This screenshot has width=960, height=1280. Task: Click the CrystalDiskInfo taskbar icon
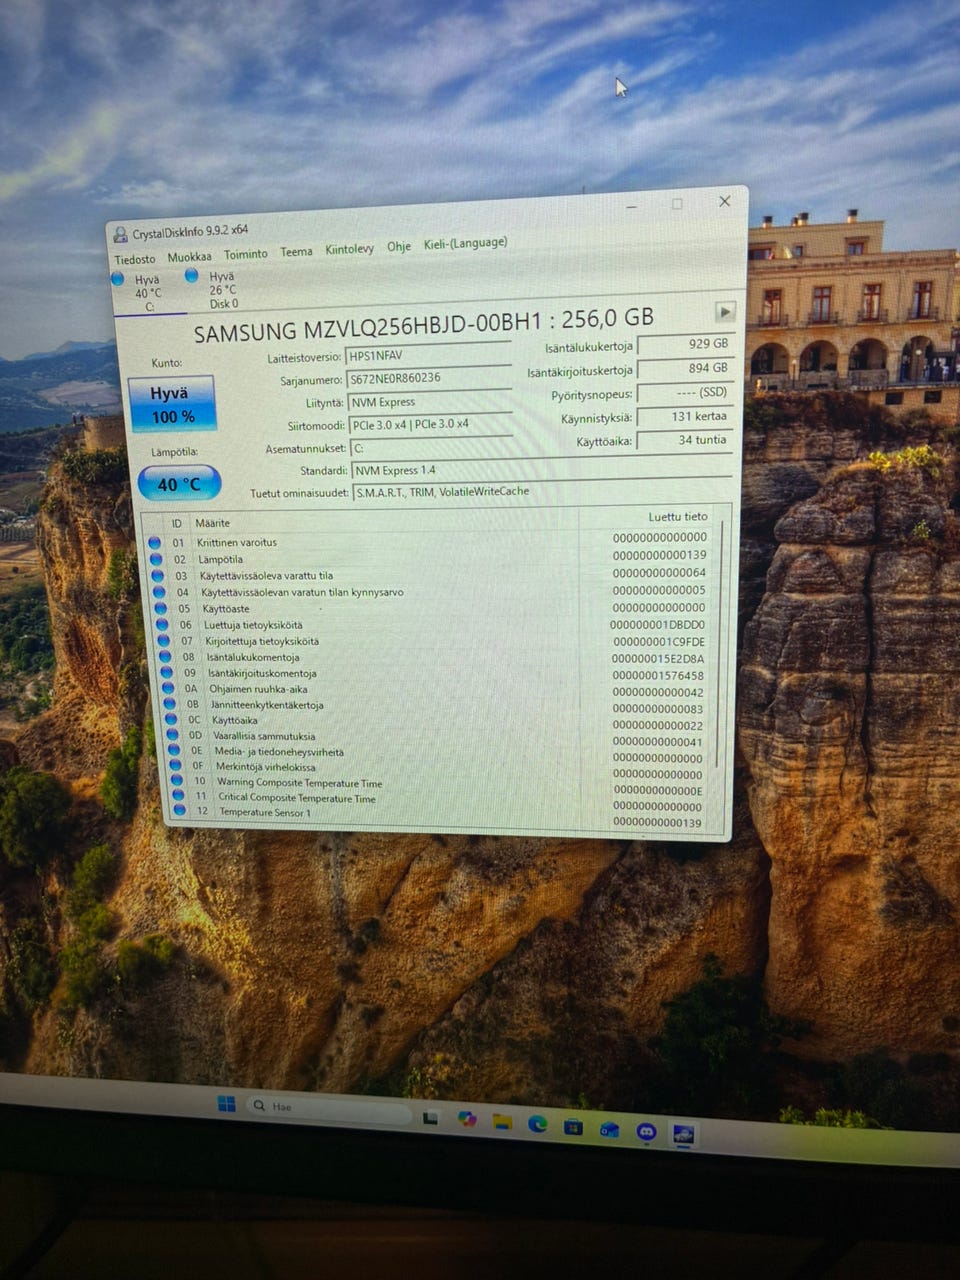click(x=683, y=1134)
